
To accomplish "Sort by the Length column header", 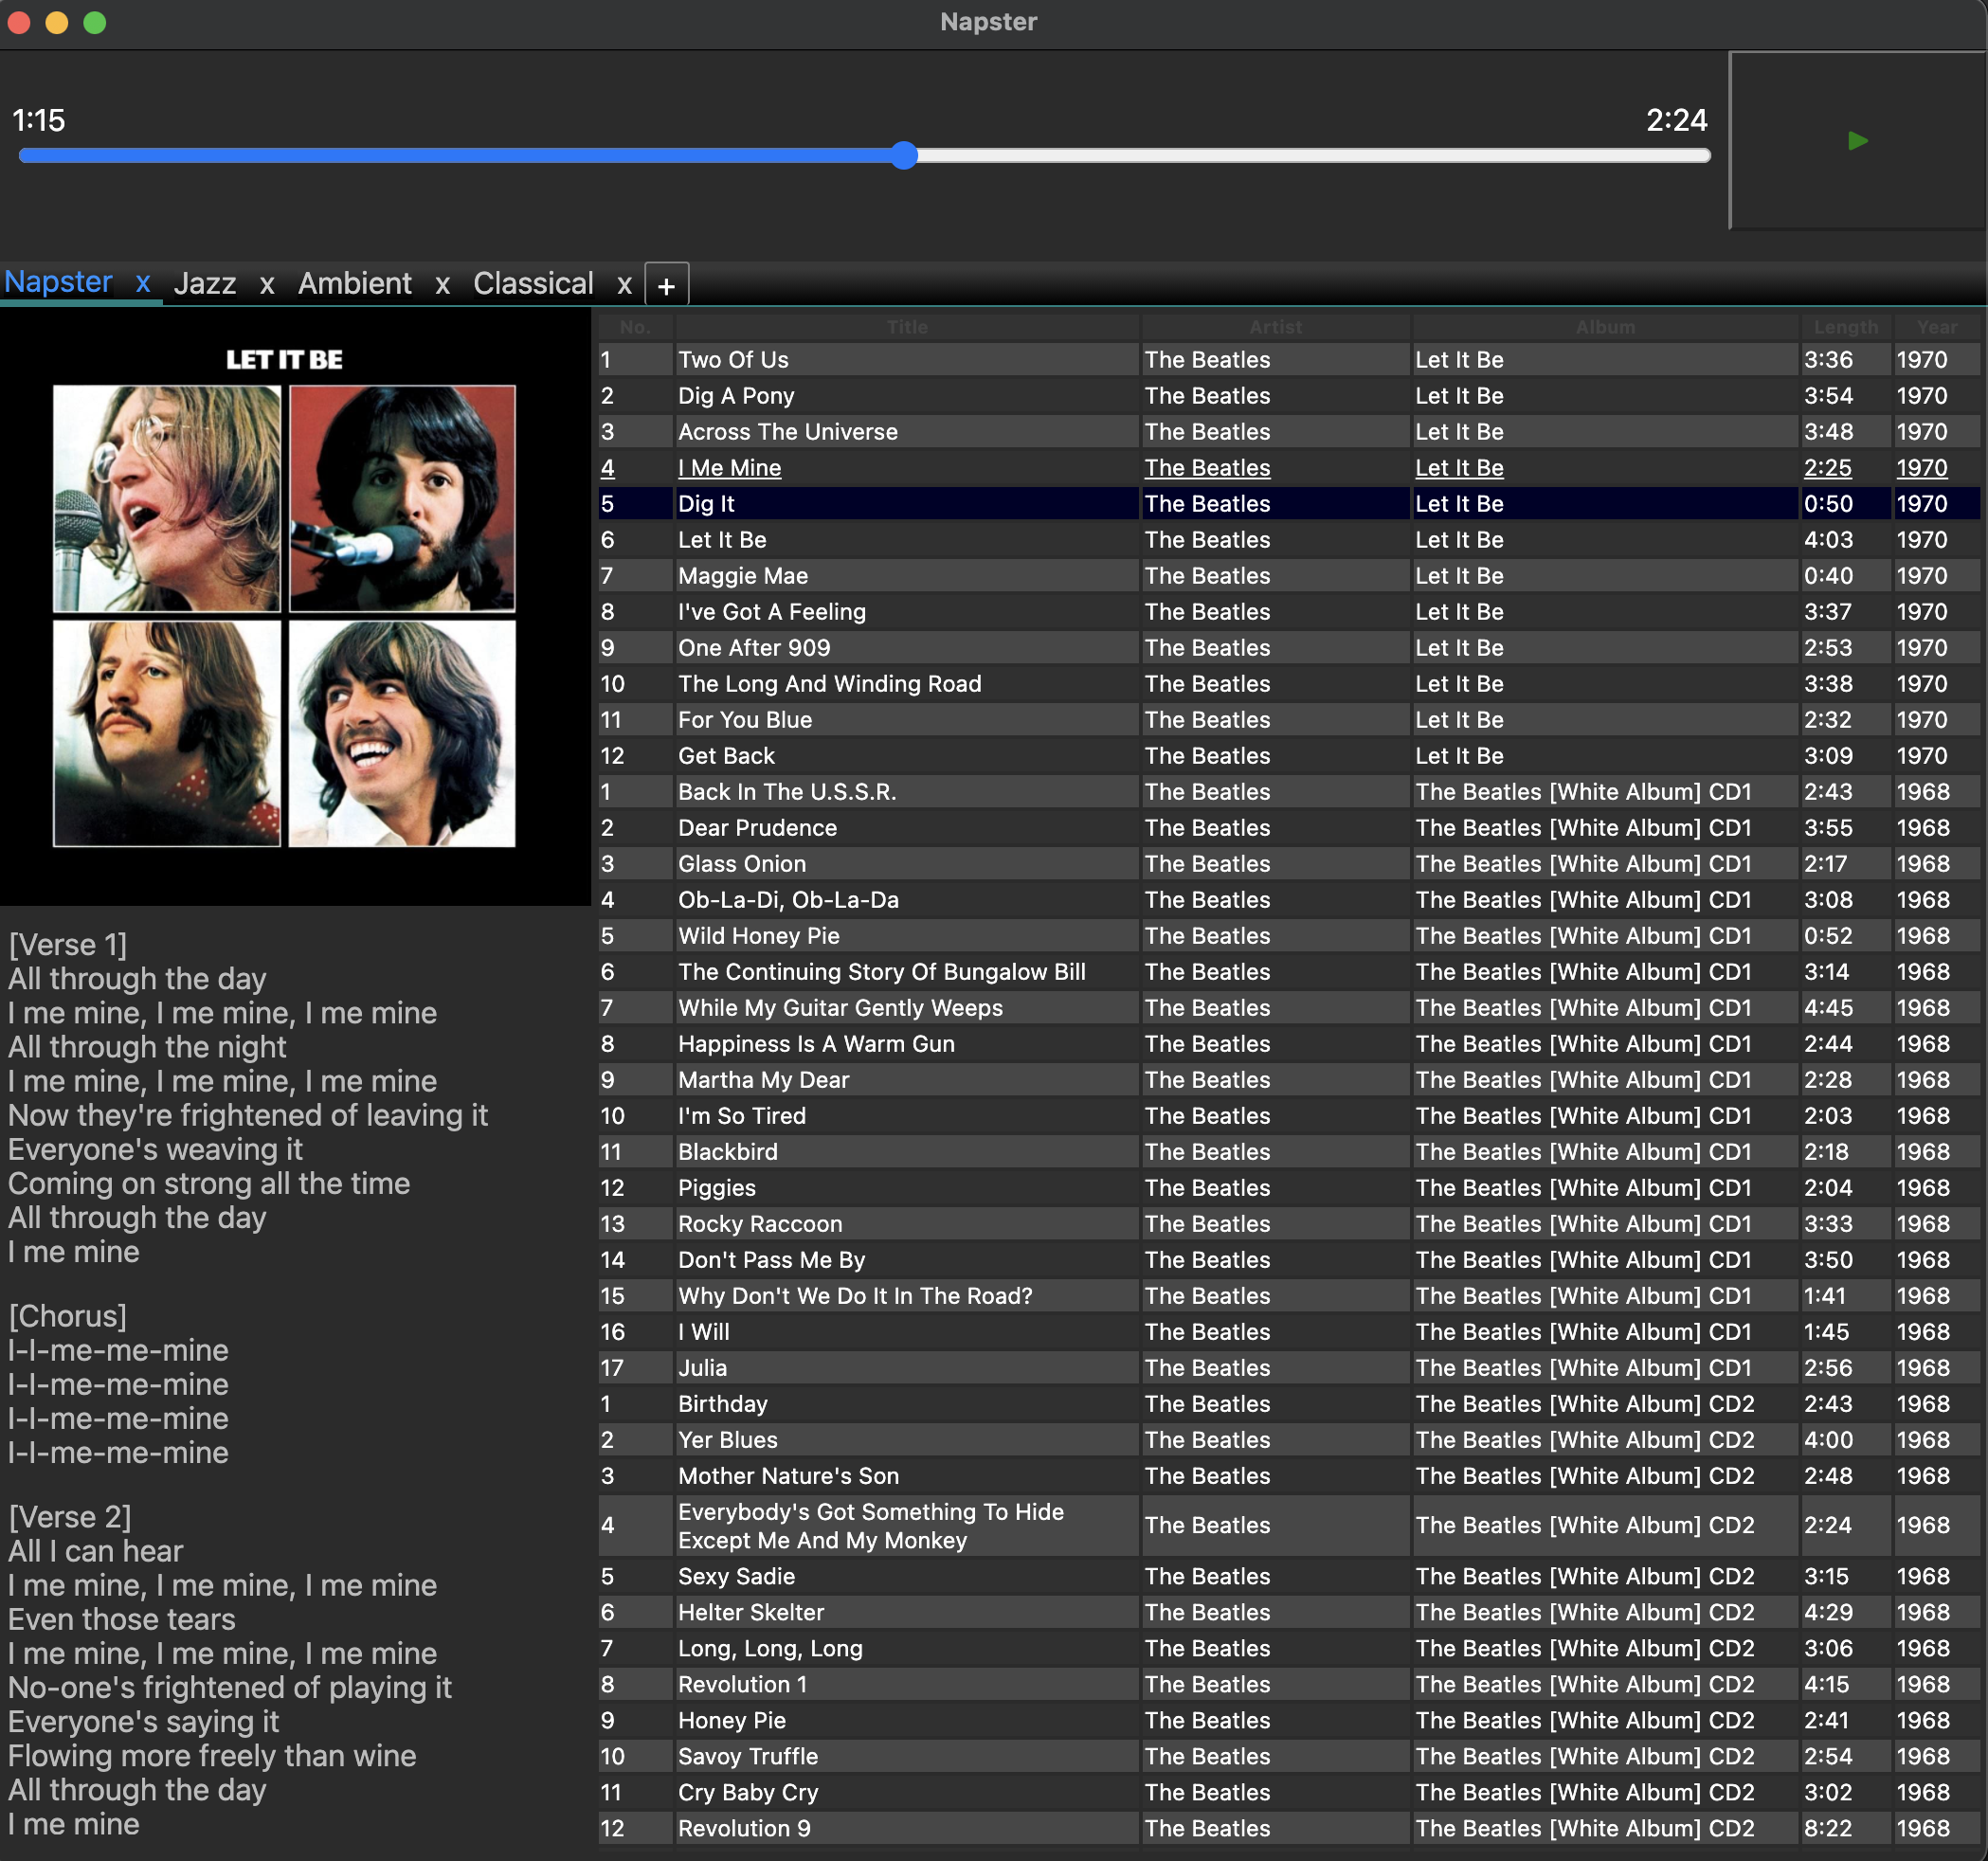I will coord(1845,327).
